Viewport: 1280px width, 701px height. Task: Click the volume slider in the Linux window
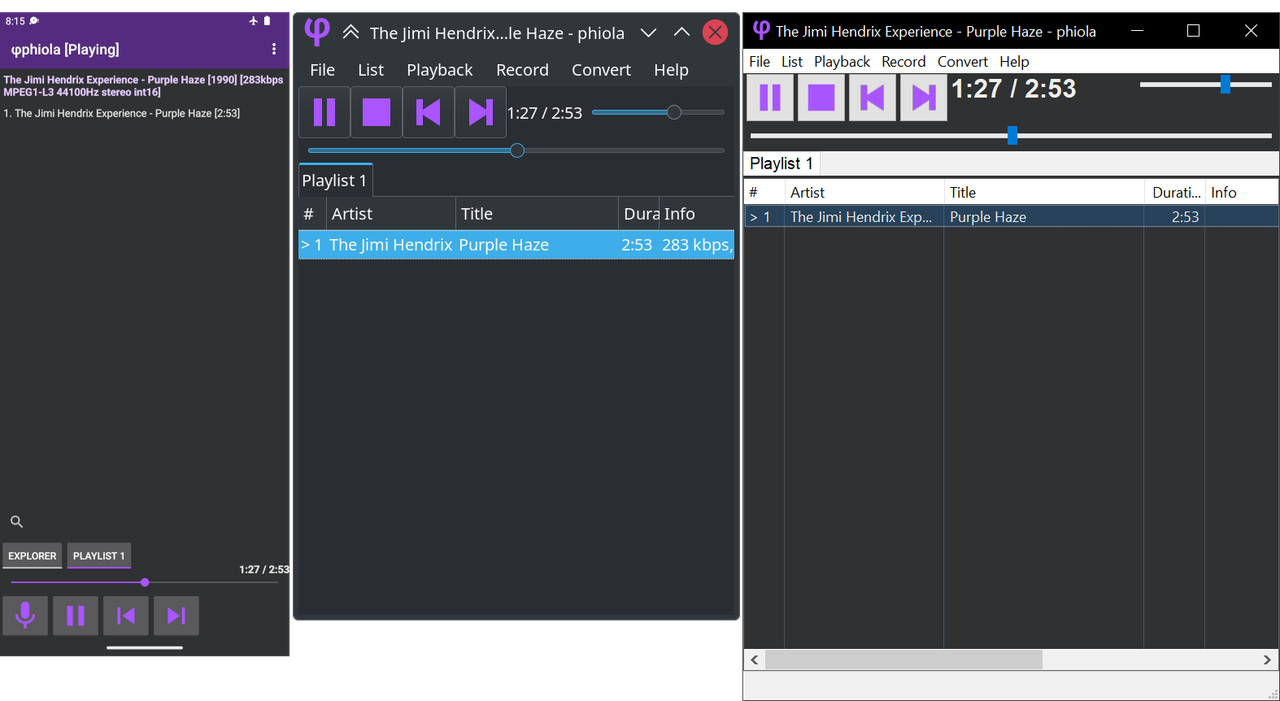click(x=658, y=112)
